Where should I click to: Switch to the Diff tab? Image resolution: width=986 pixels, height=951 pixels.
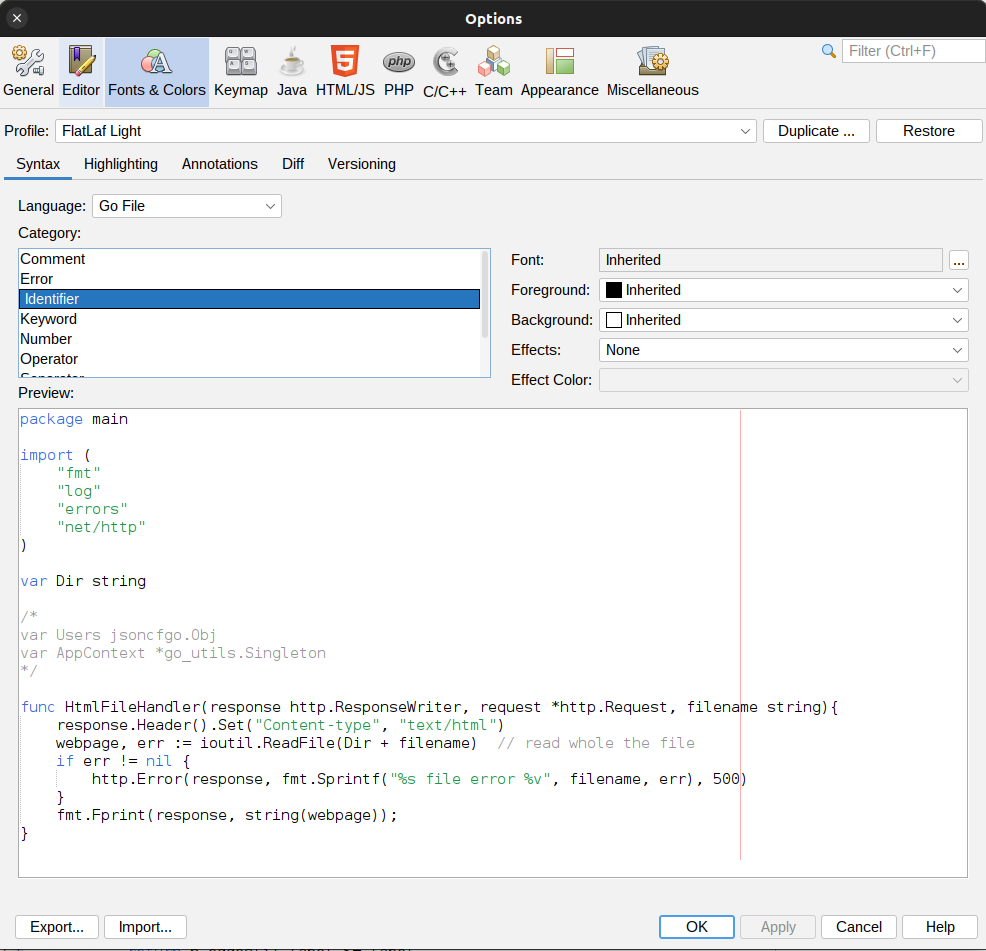tap(293, 164)
